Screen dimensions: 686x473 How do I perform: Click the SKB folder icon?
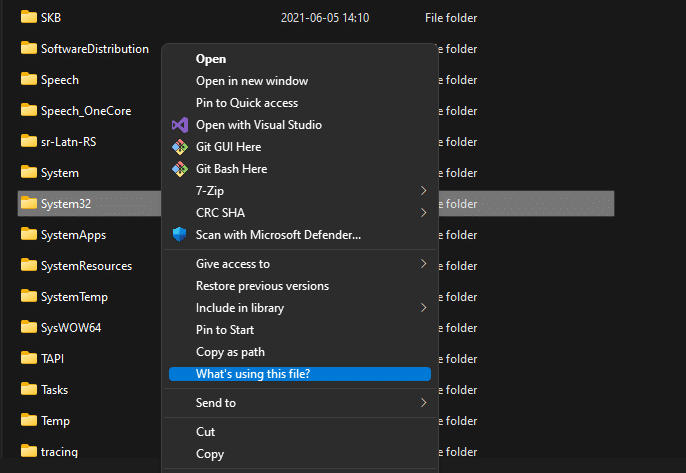28,18
